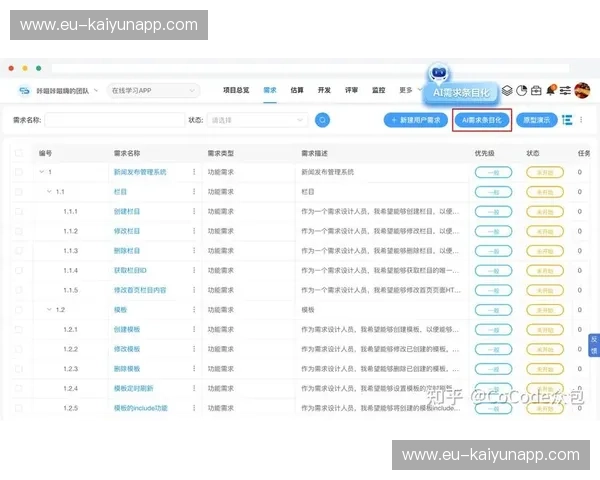Open row actions menu for 创建栏目
This screenshot has height=480, width=600.
pyautogui.click(x=194, y=211)
